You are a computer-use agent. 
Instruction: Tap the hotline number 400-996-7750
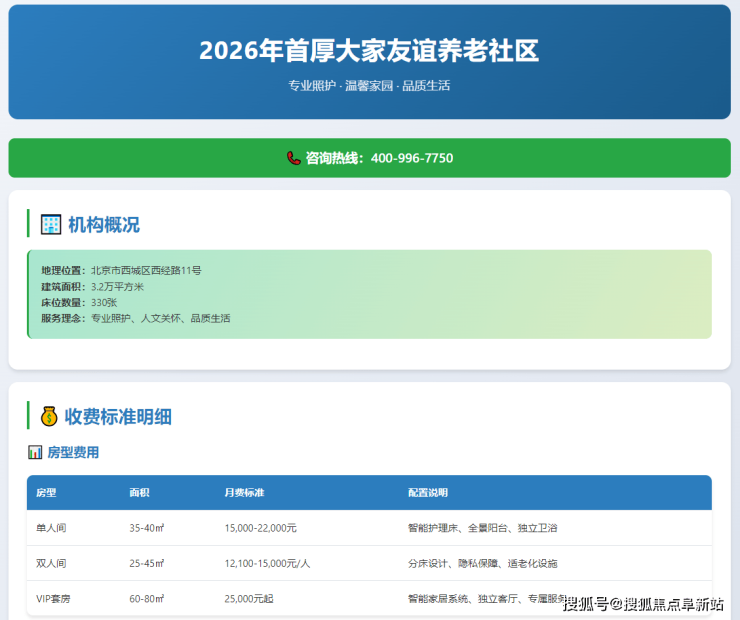[x=411, y=158]
